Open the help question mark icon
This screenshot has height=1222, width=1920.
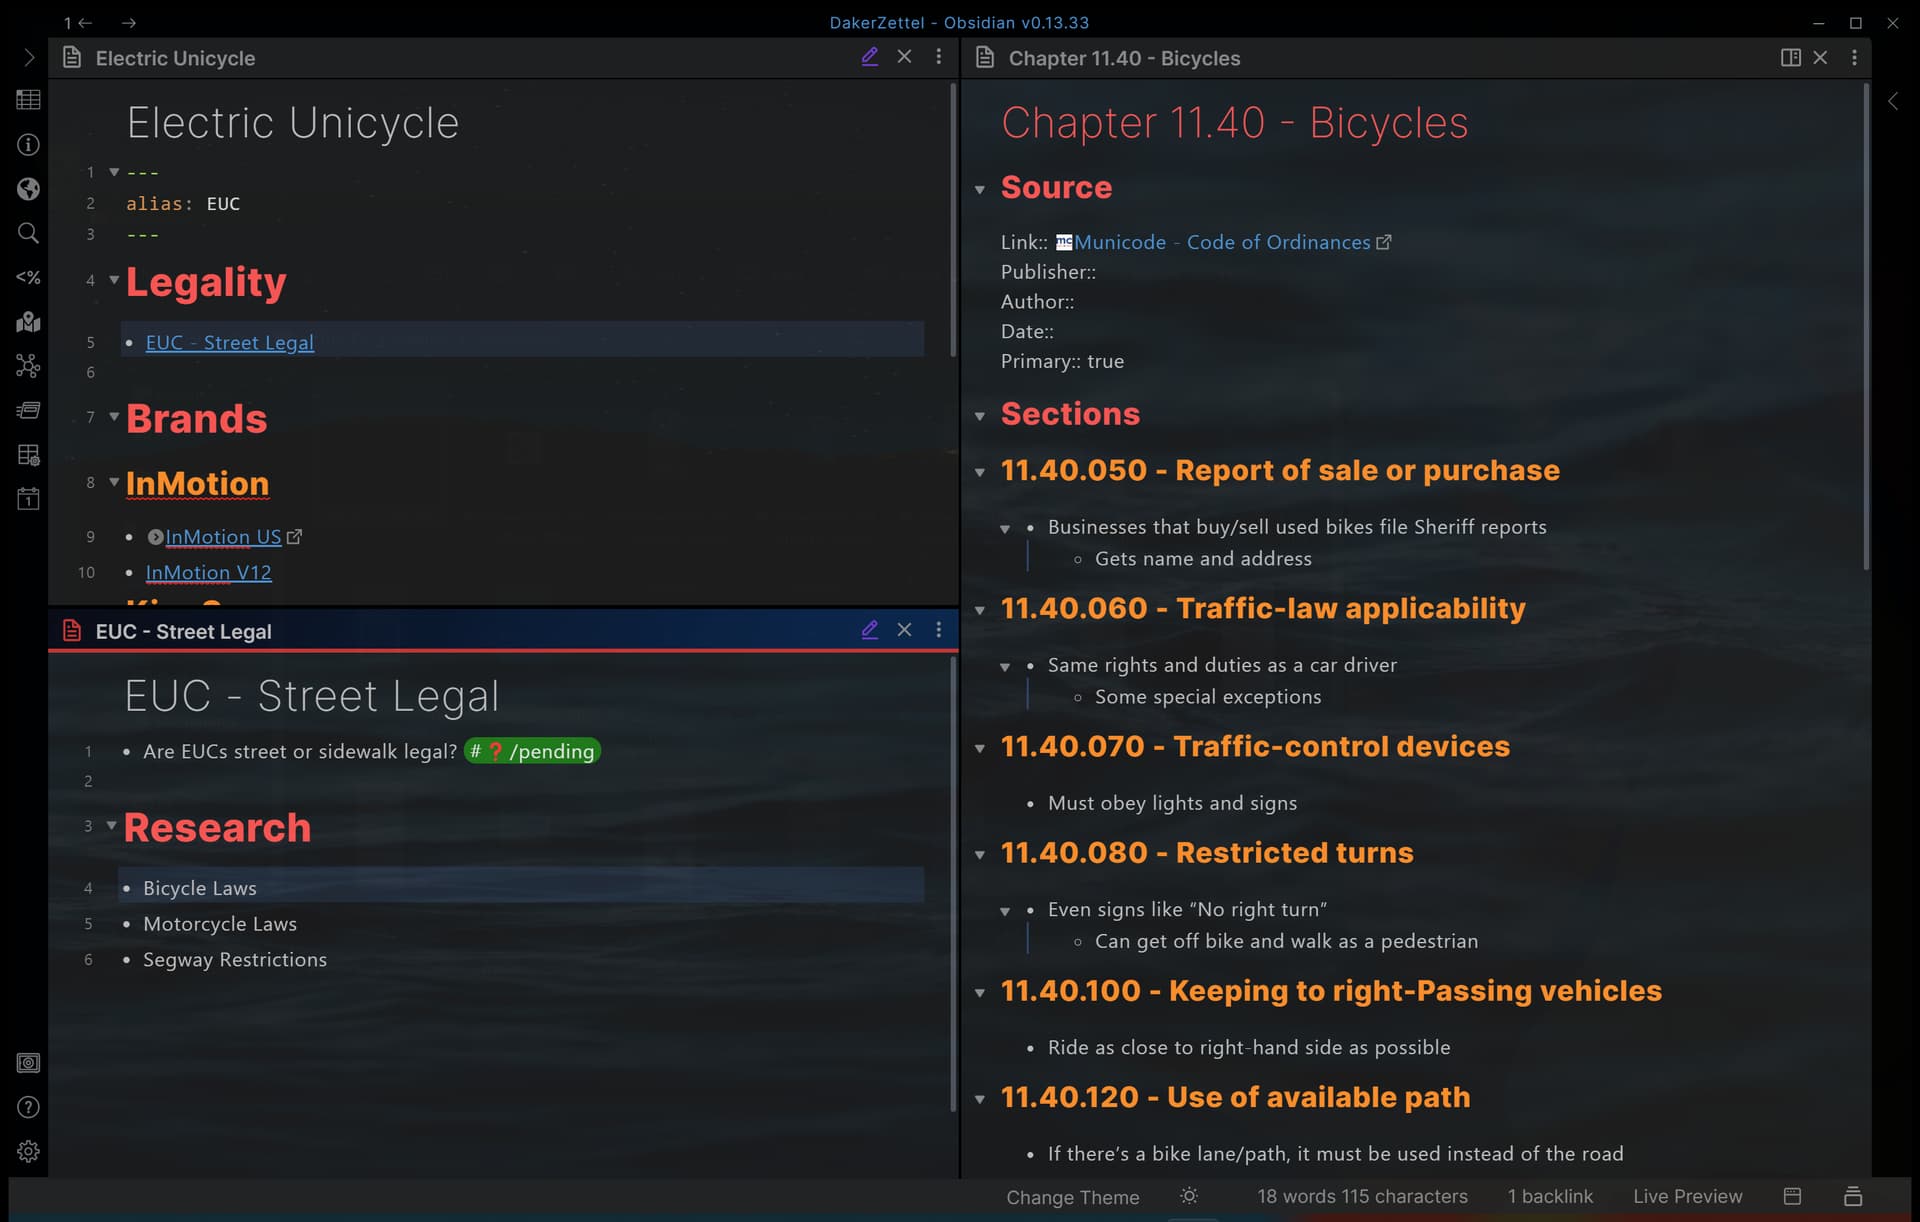coord(28,1107)
